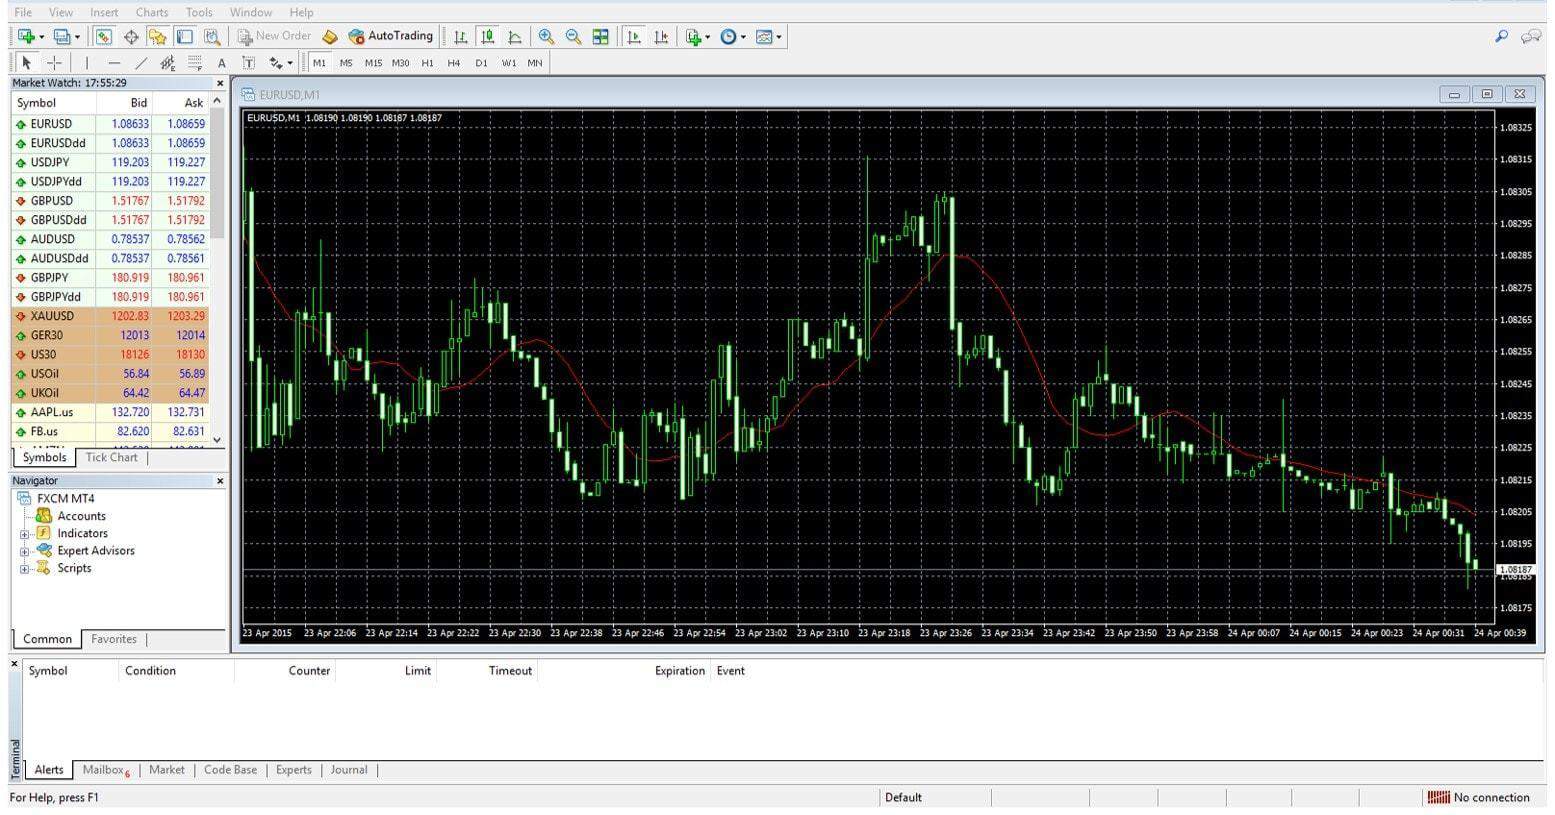Viewport: 1555px width, 815px height.
Task: Click the Default profile in status bar
Action: [x=903, y=797]
